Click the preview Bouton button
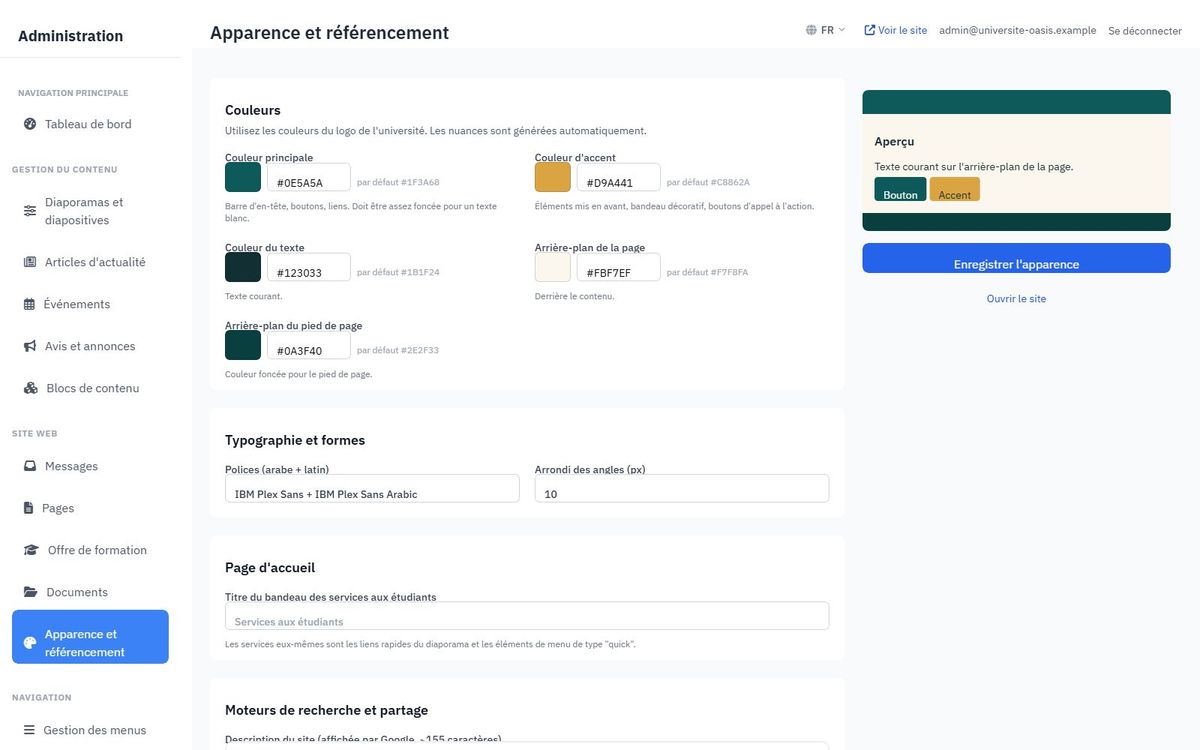 pyautogui.click(x=900, y=189)
